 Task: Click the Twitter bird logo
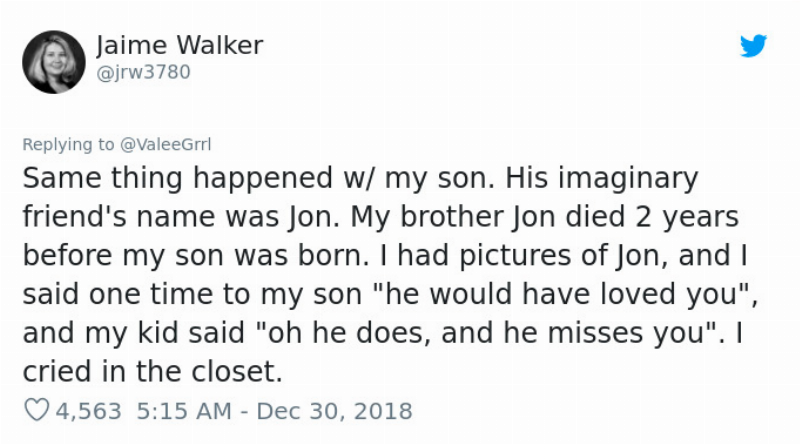[753, 46]
